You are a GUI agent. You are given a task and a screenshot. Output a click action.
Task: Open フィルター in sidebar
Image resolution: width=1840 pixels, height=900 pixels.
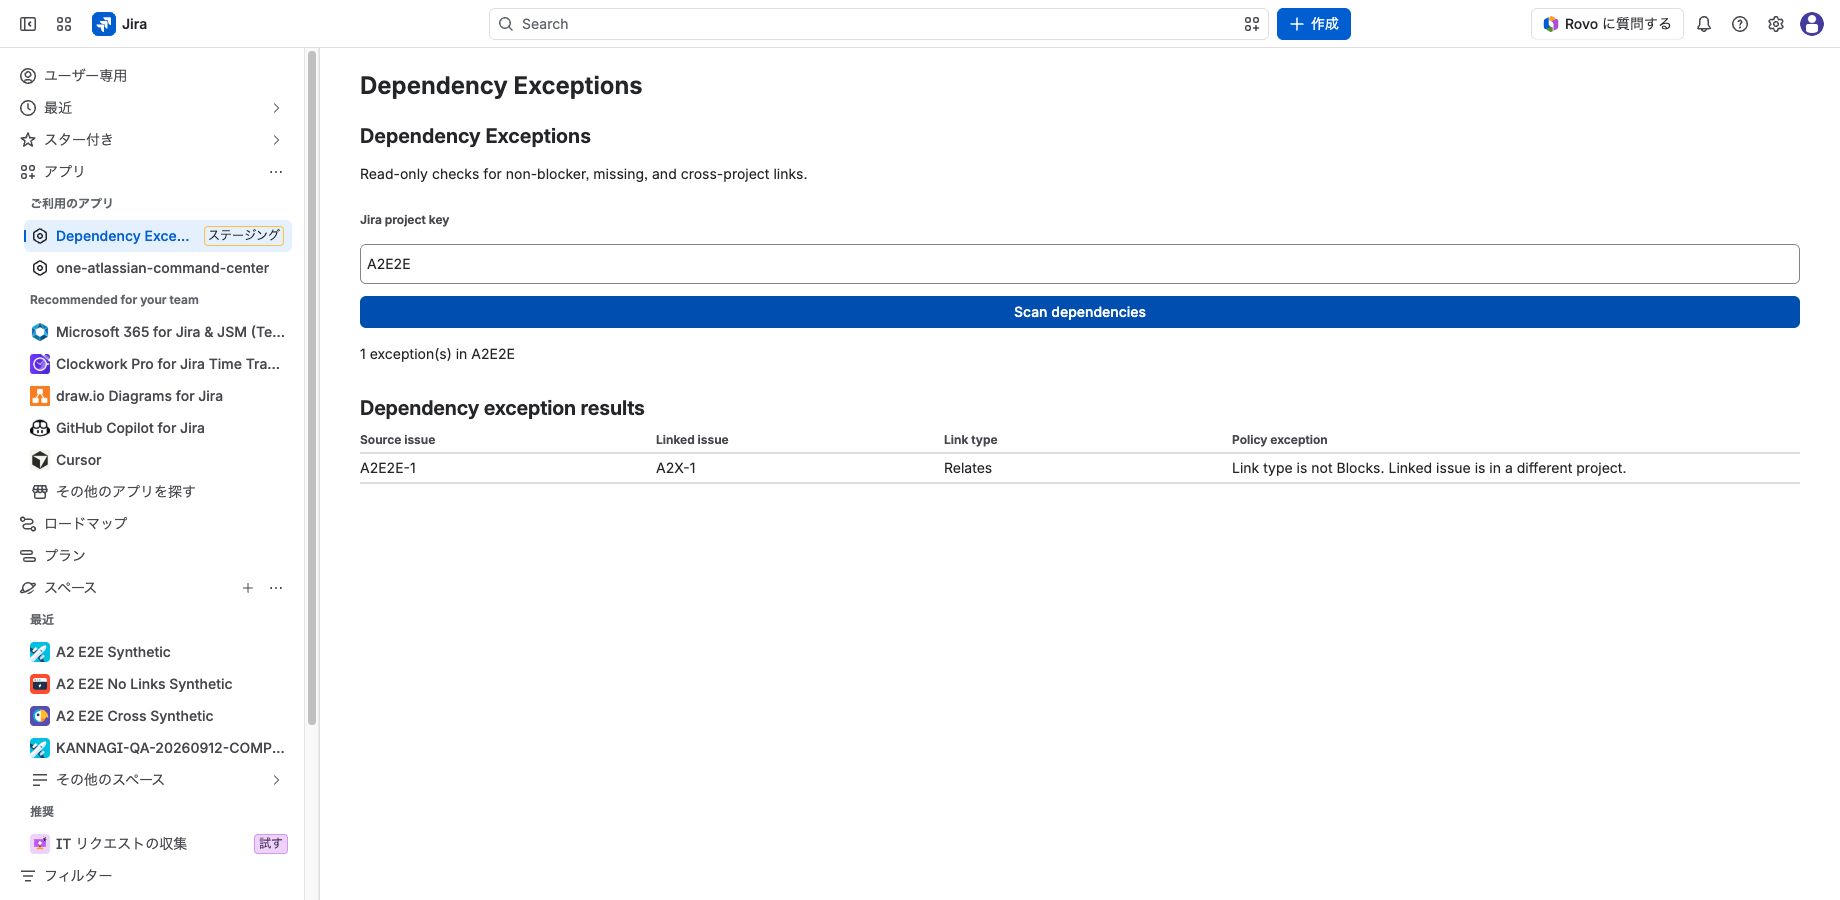coord(154,876)
